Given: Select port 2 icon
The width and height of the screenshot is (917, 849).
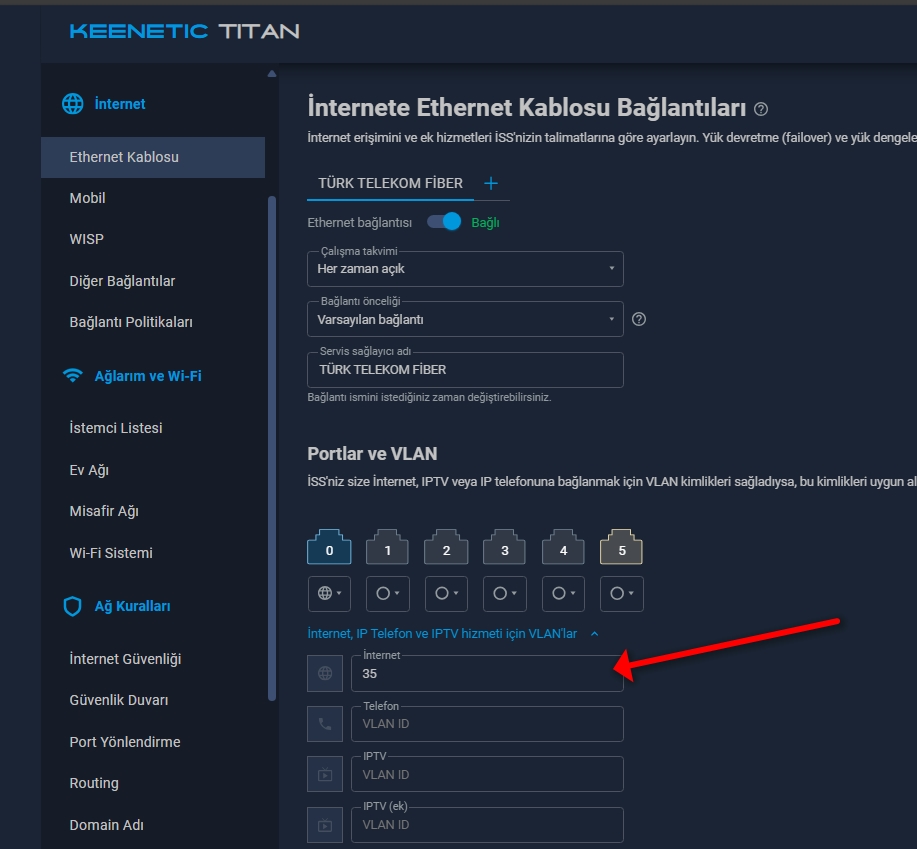Looking at the screenshot, I should click(x=446, y=547).
